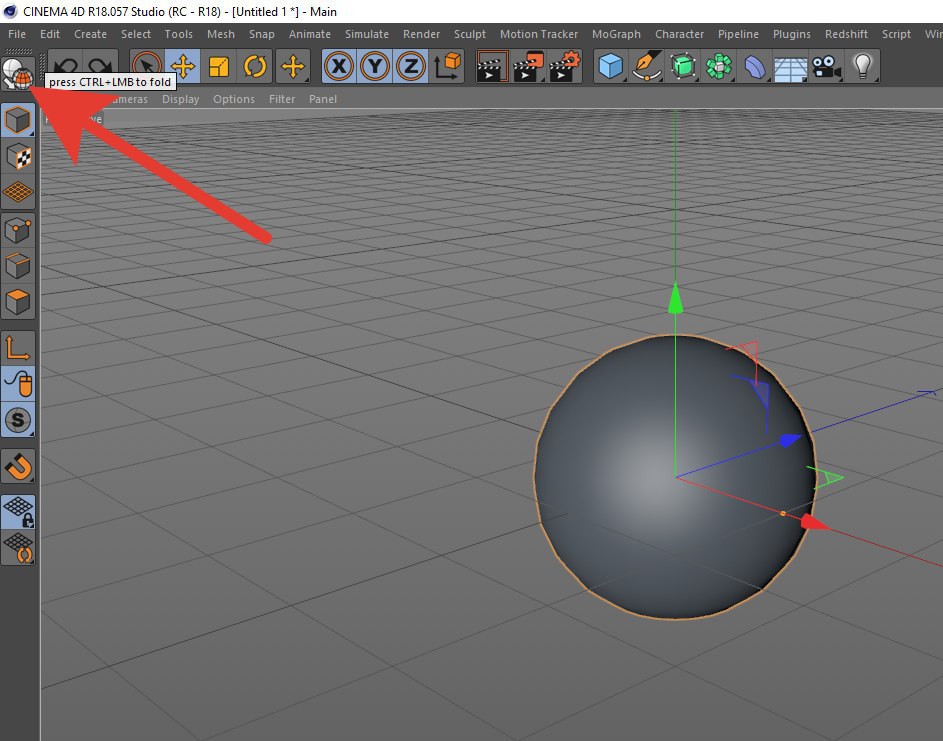Open the recent tools cross icon
This screenshot has height=741, width=943.
[293, 66]
